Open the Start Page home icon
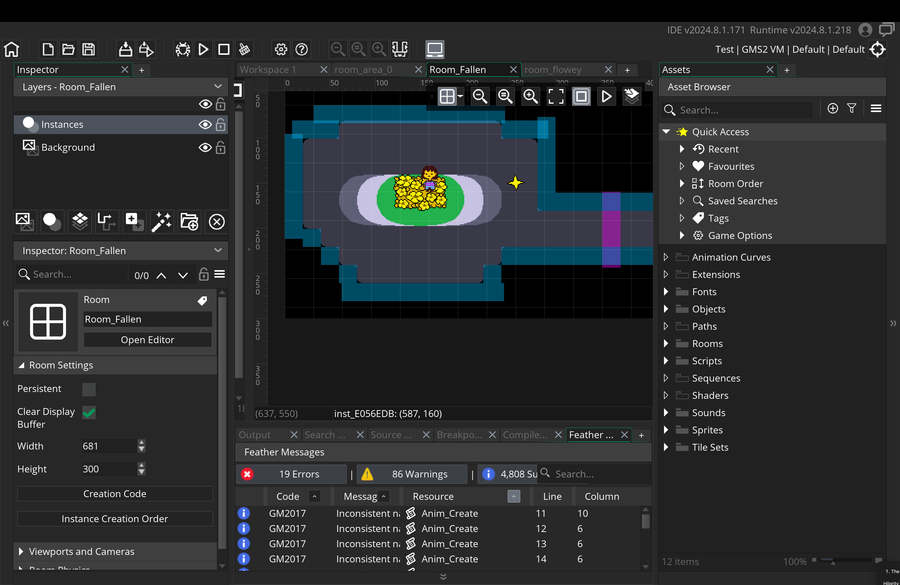900x585 pixels. 11,49
